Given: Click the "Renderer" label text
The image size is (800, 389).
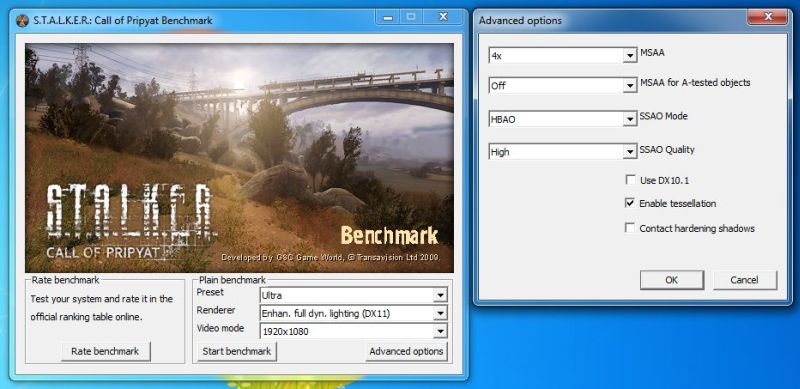Looking at the screenshot, I should (216, 310).
